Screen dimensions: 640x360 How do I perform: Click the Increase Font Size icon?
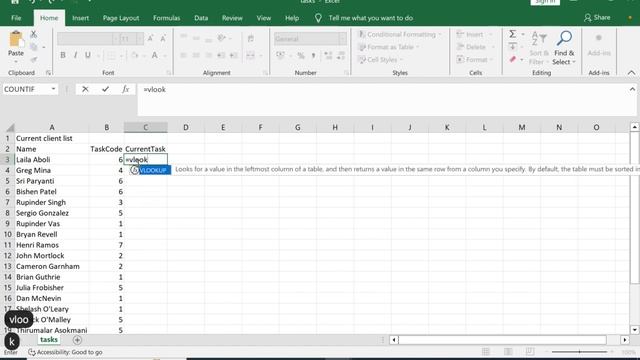pyautogui.click(x=150, y=39)
